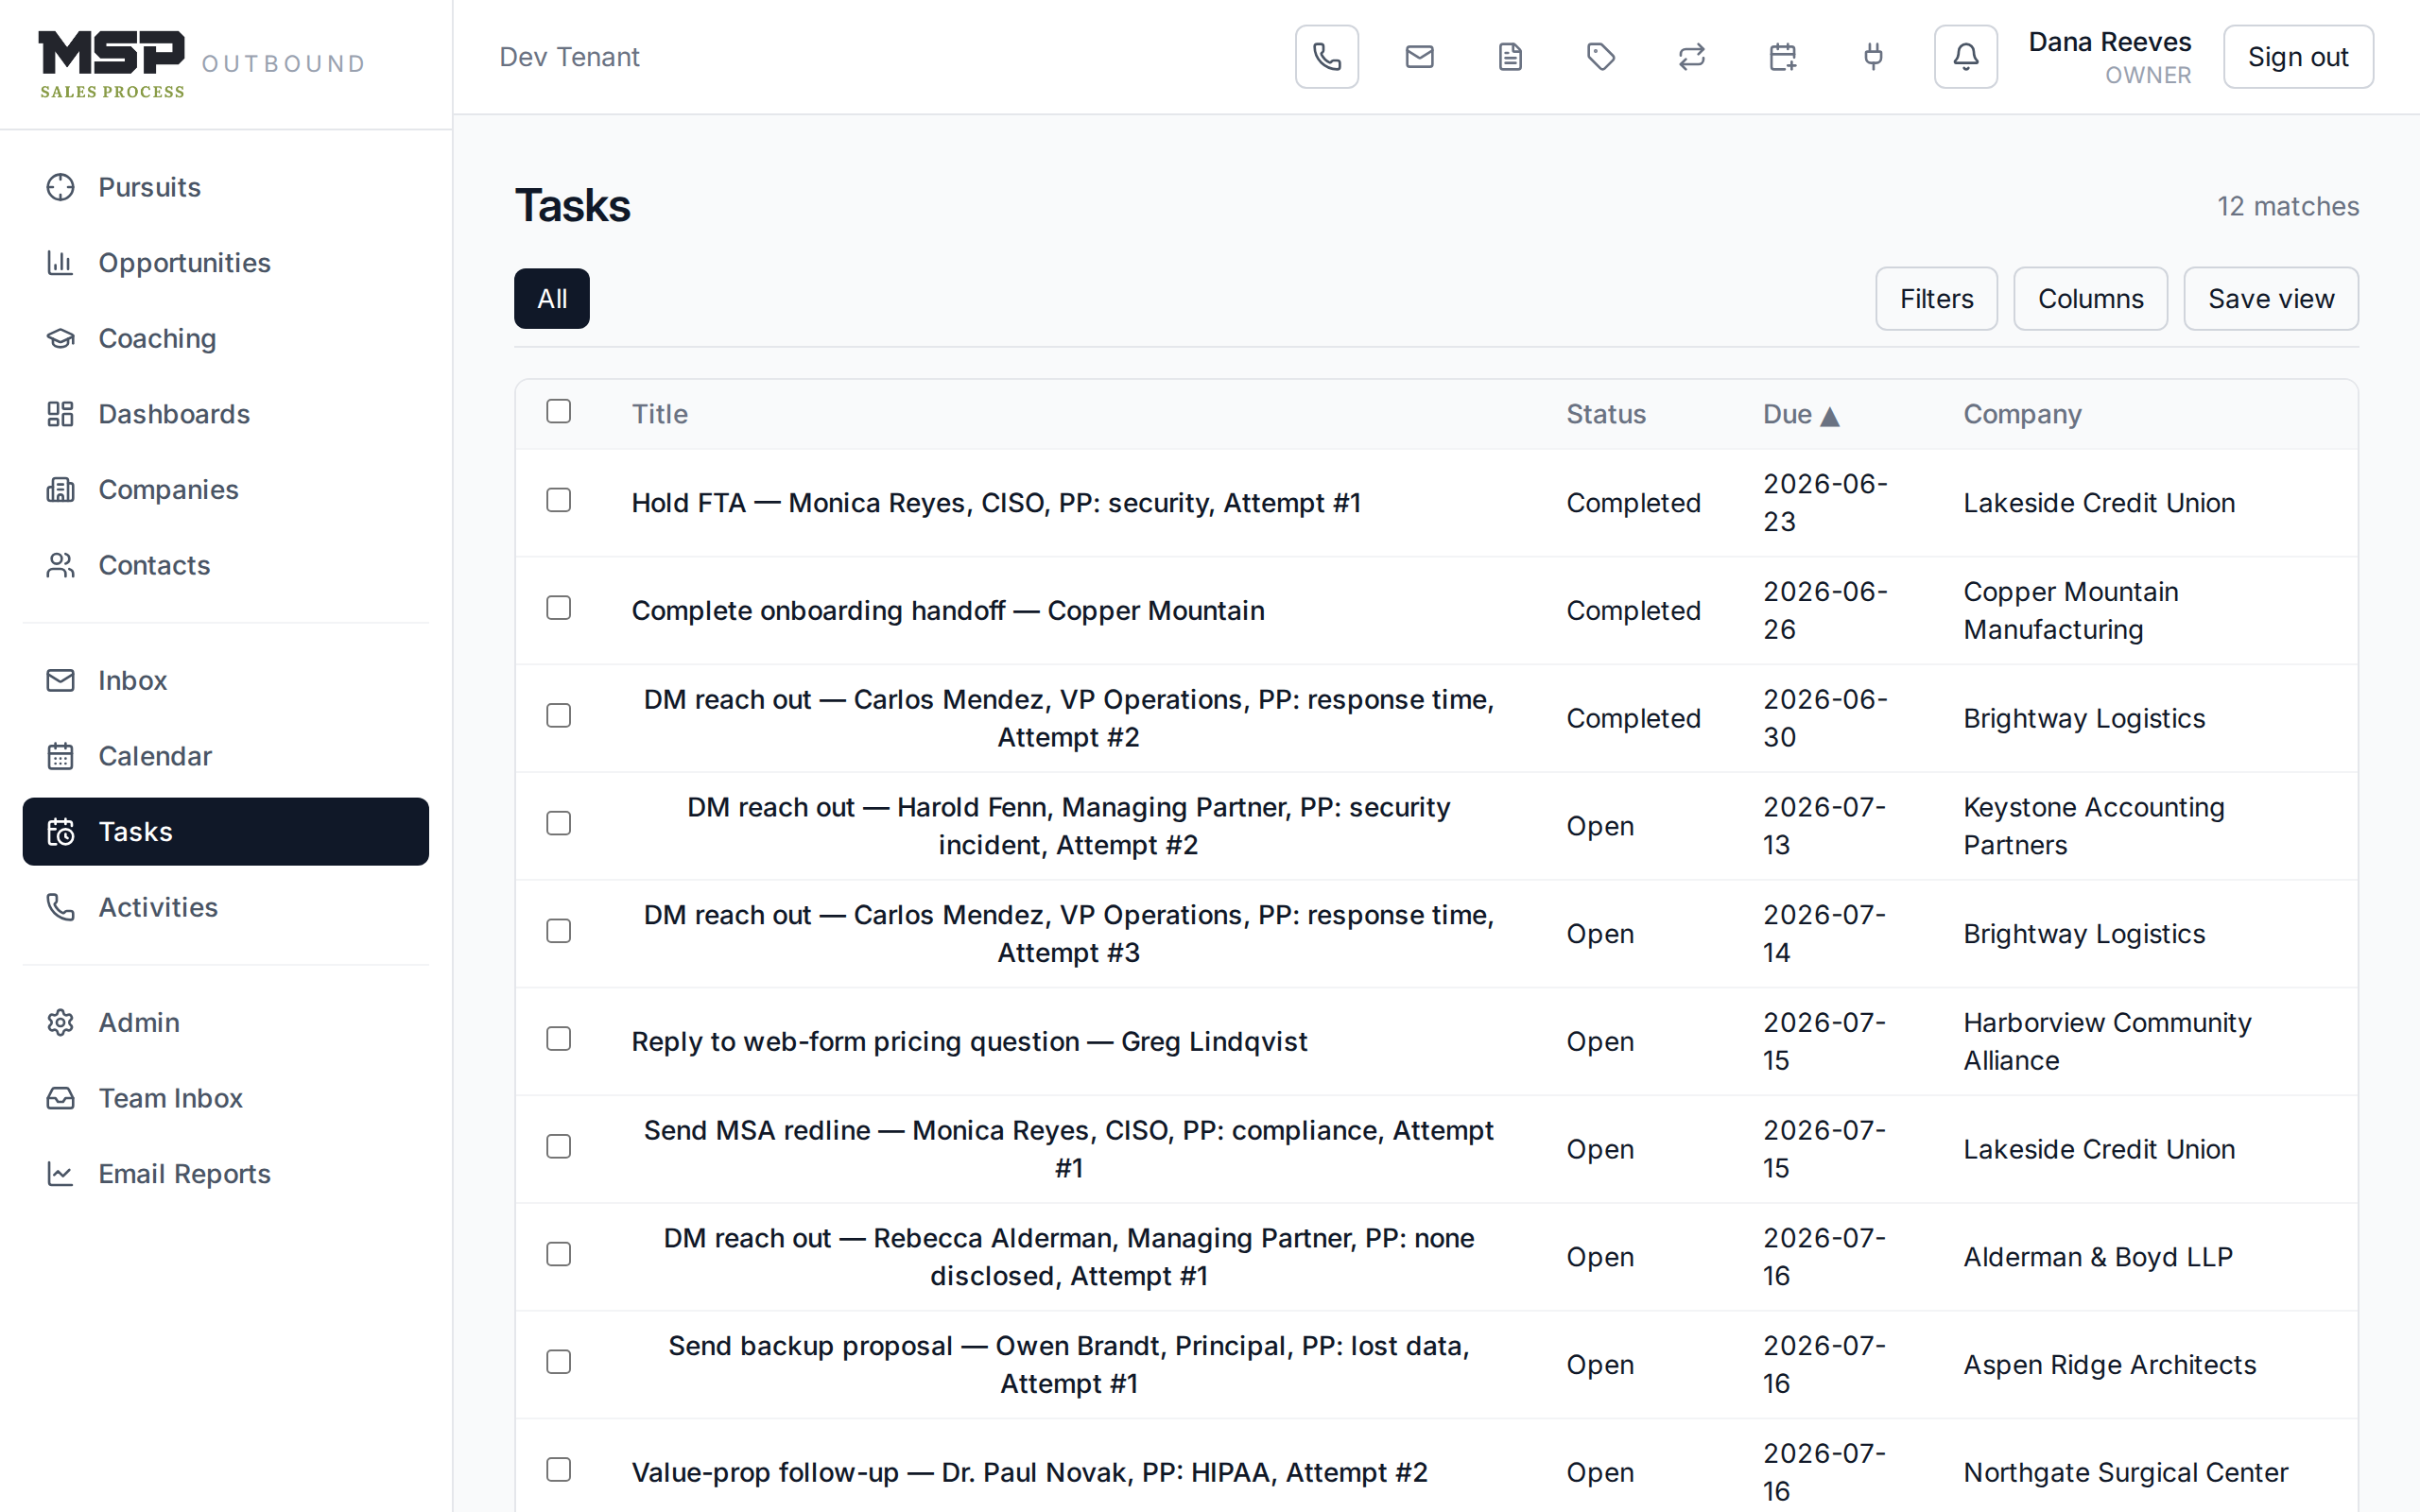Click the Dashboards grid icon

[x=61, y=414]
